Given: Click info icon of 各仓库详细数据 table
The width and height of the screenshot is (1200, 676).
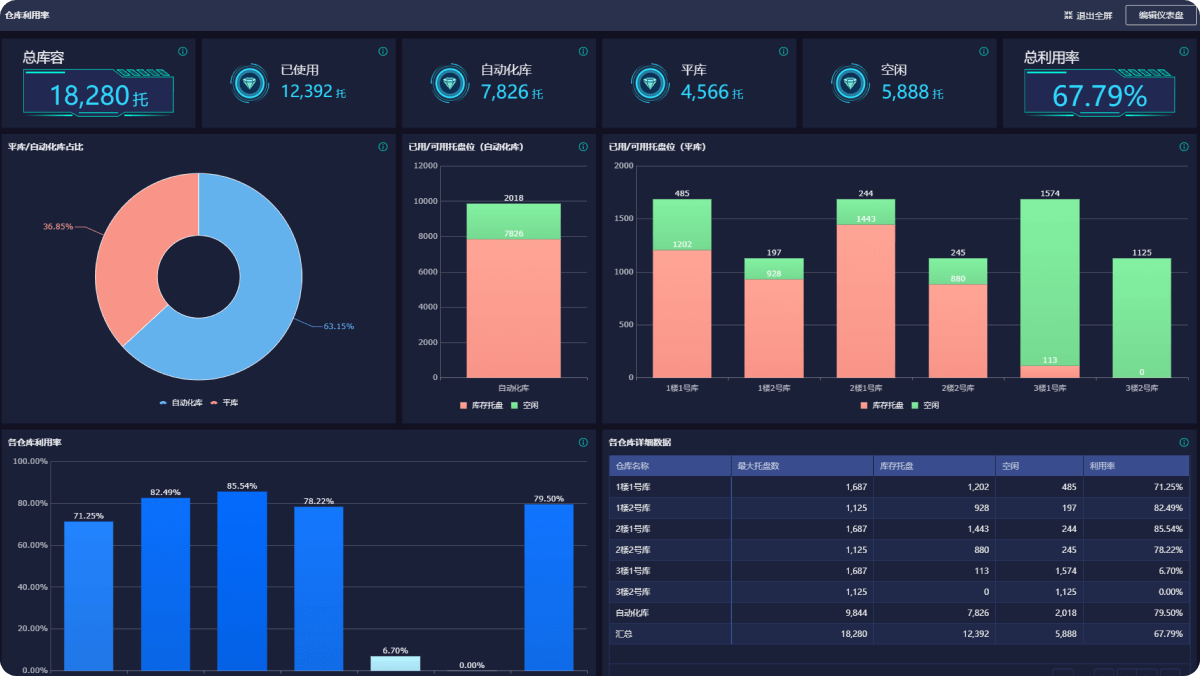Looking at the screenshot, I should click(x=1183, y=442).
